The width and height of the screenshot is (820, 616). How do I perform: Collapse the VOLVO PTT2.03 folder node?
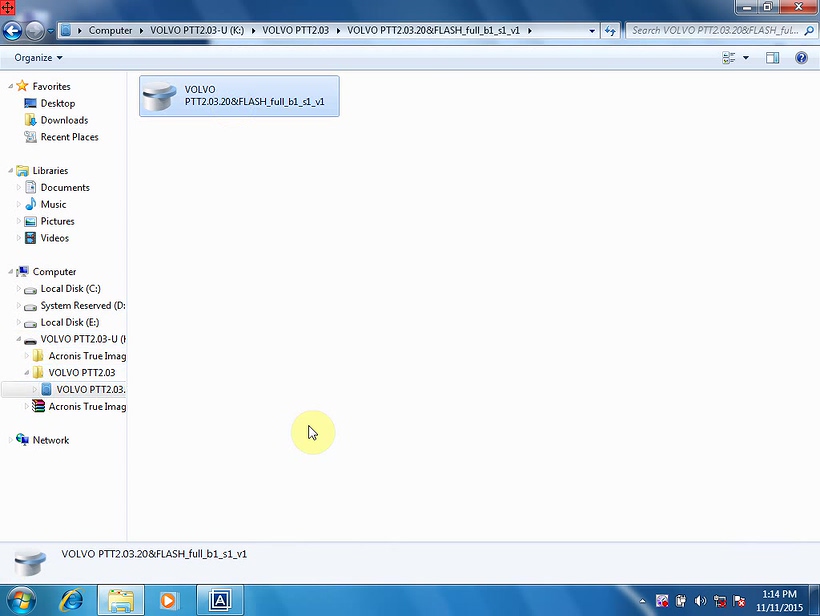(27, 372)
